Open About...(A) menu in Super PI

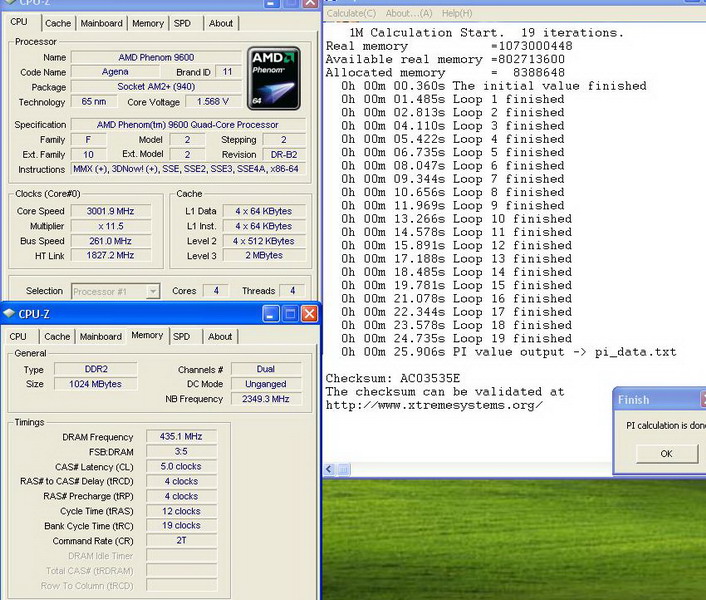[409, 14]
